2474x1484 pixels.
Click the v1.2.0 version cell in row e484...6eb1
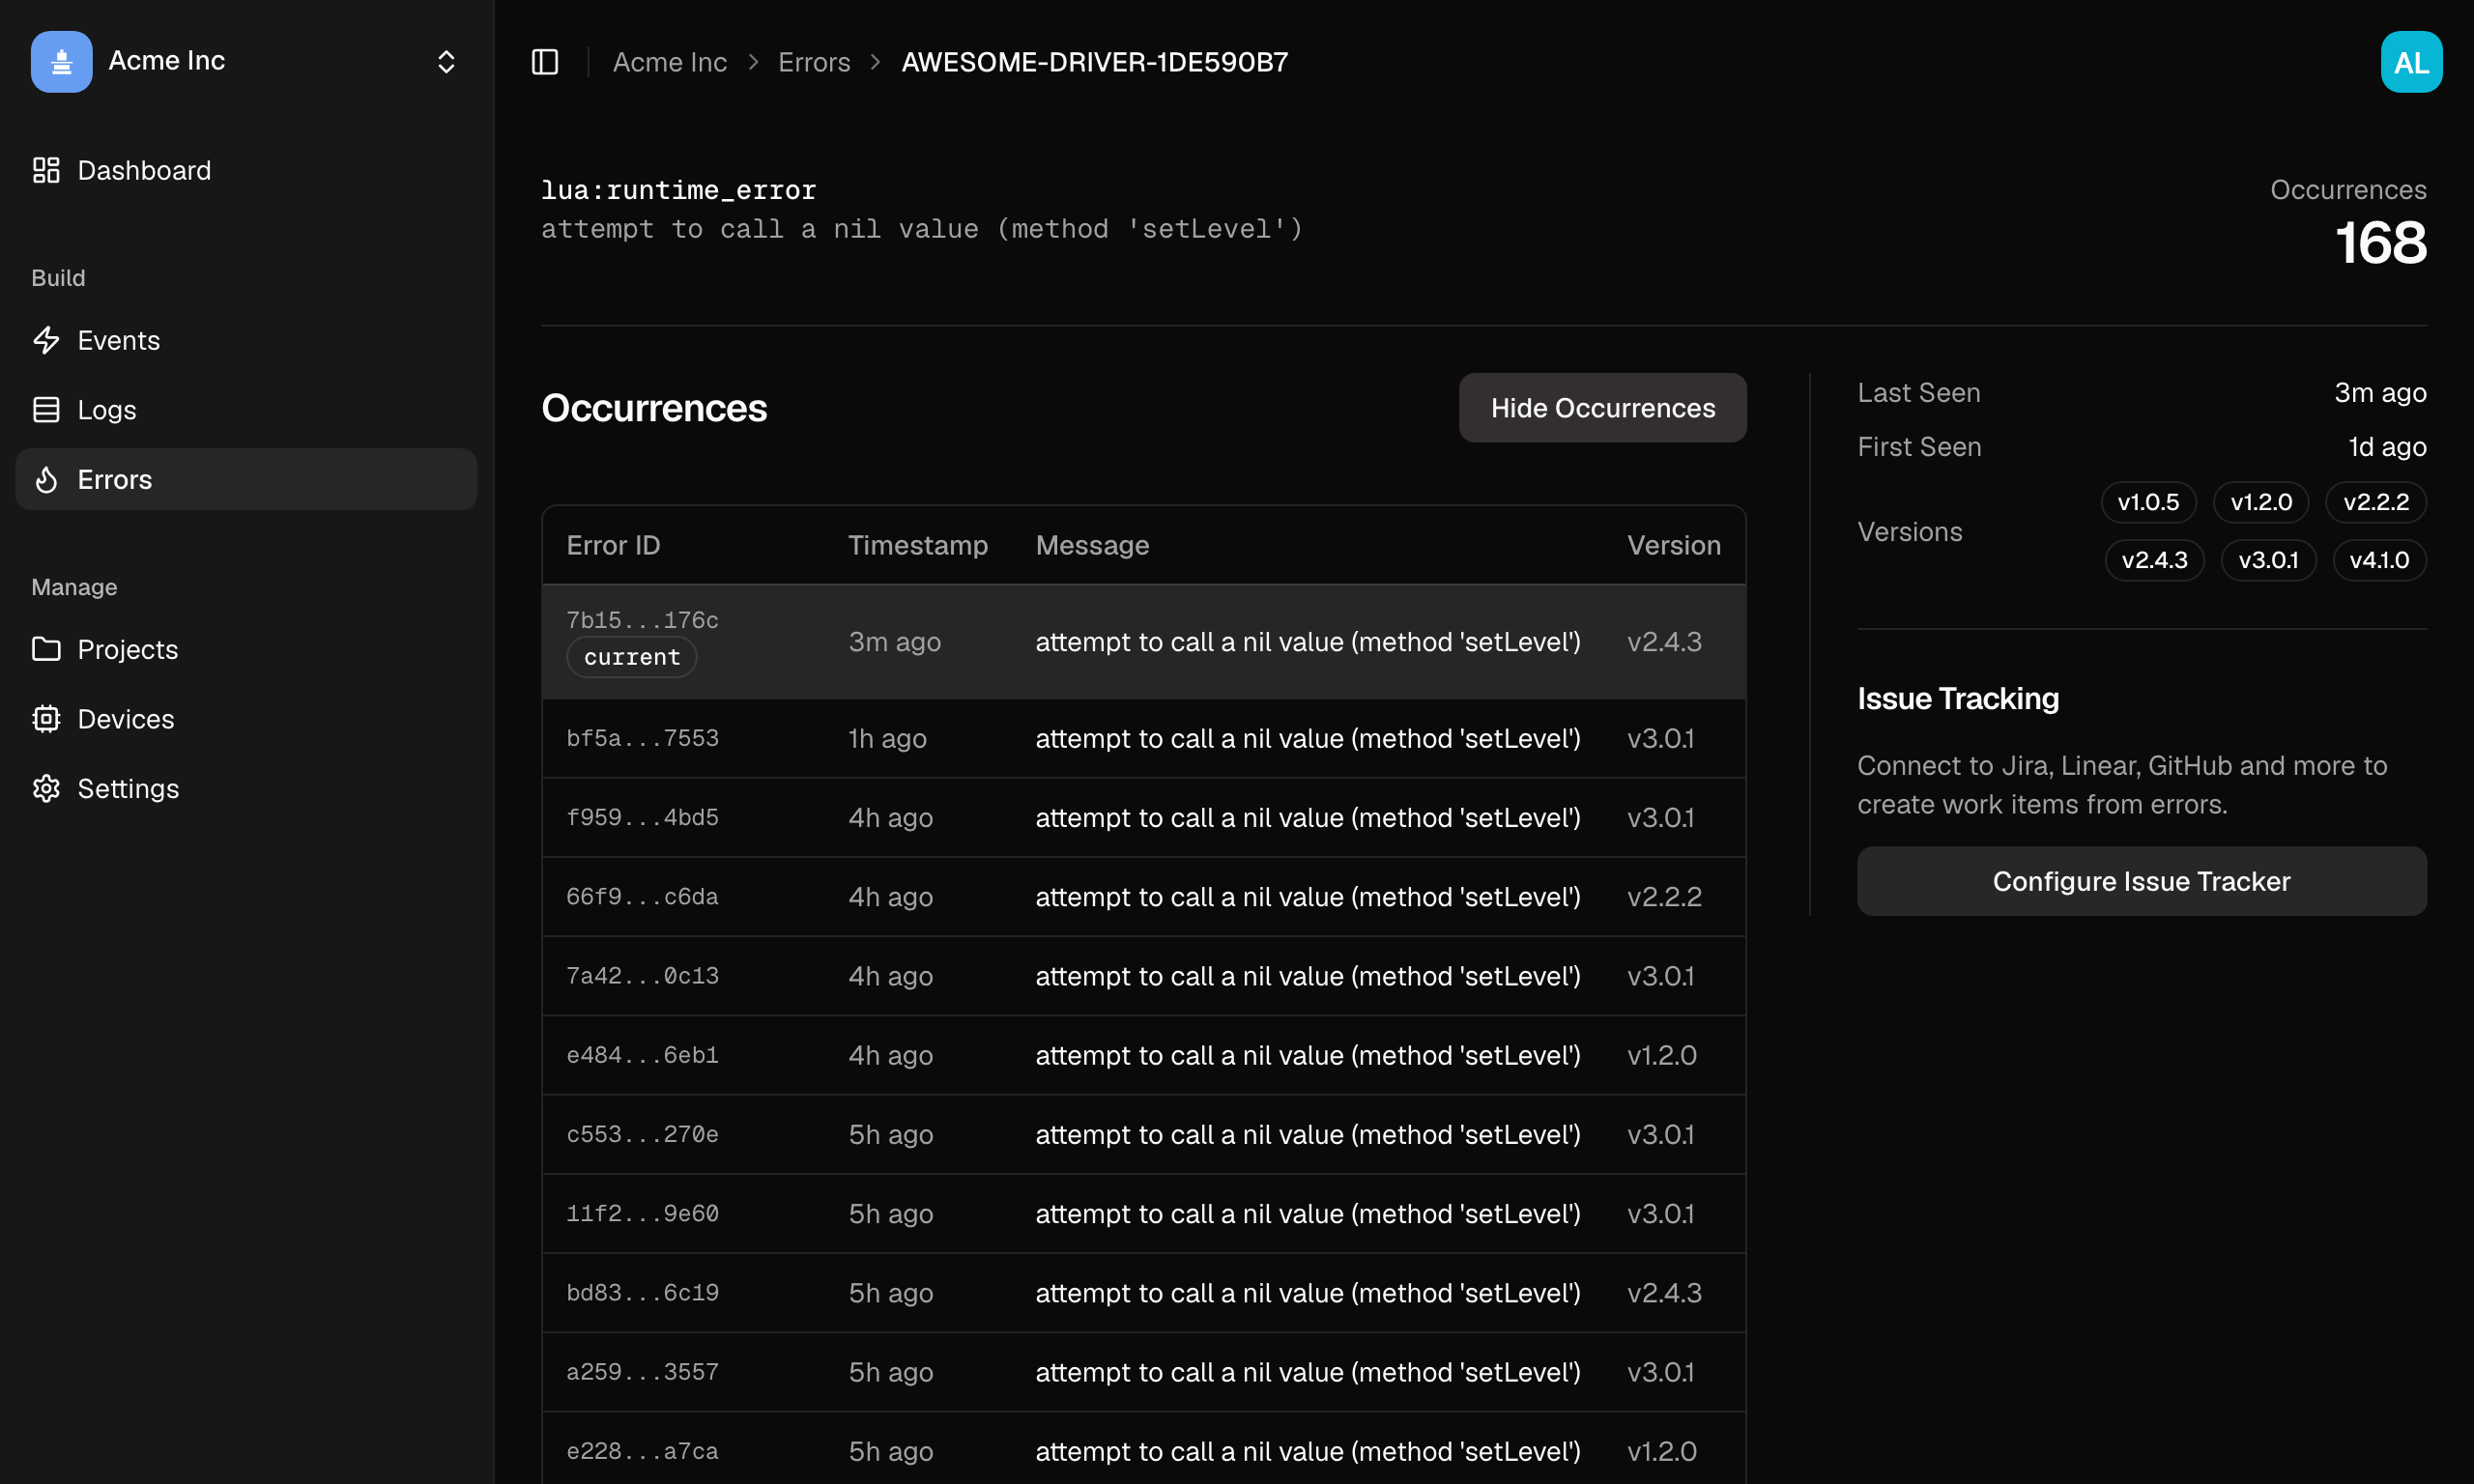pyautogui.click(x=1661, y=1055)
